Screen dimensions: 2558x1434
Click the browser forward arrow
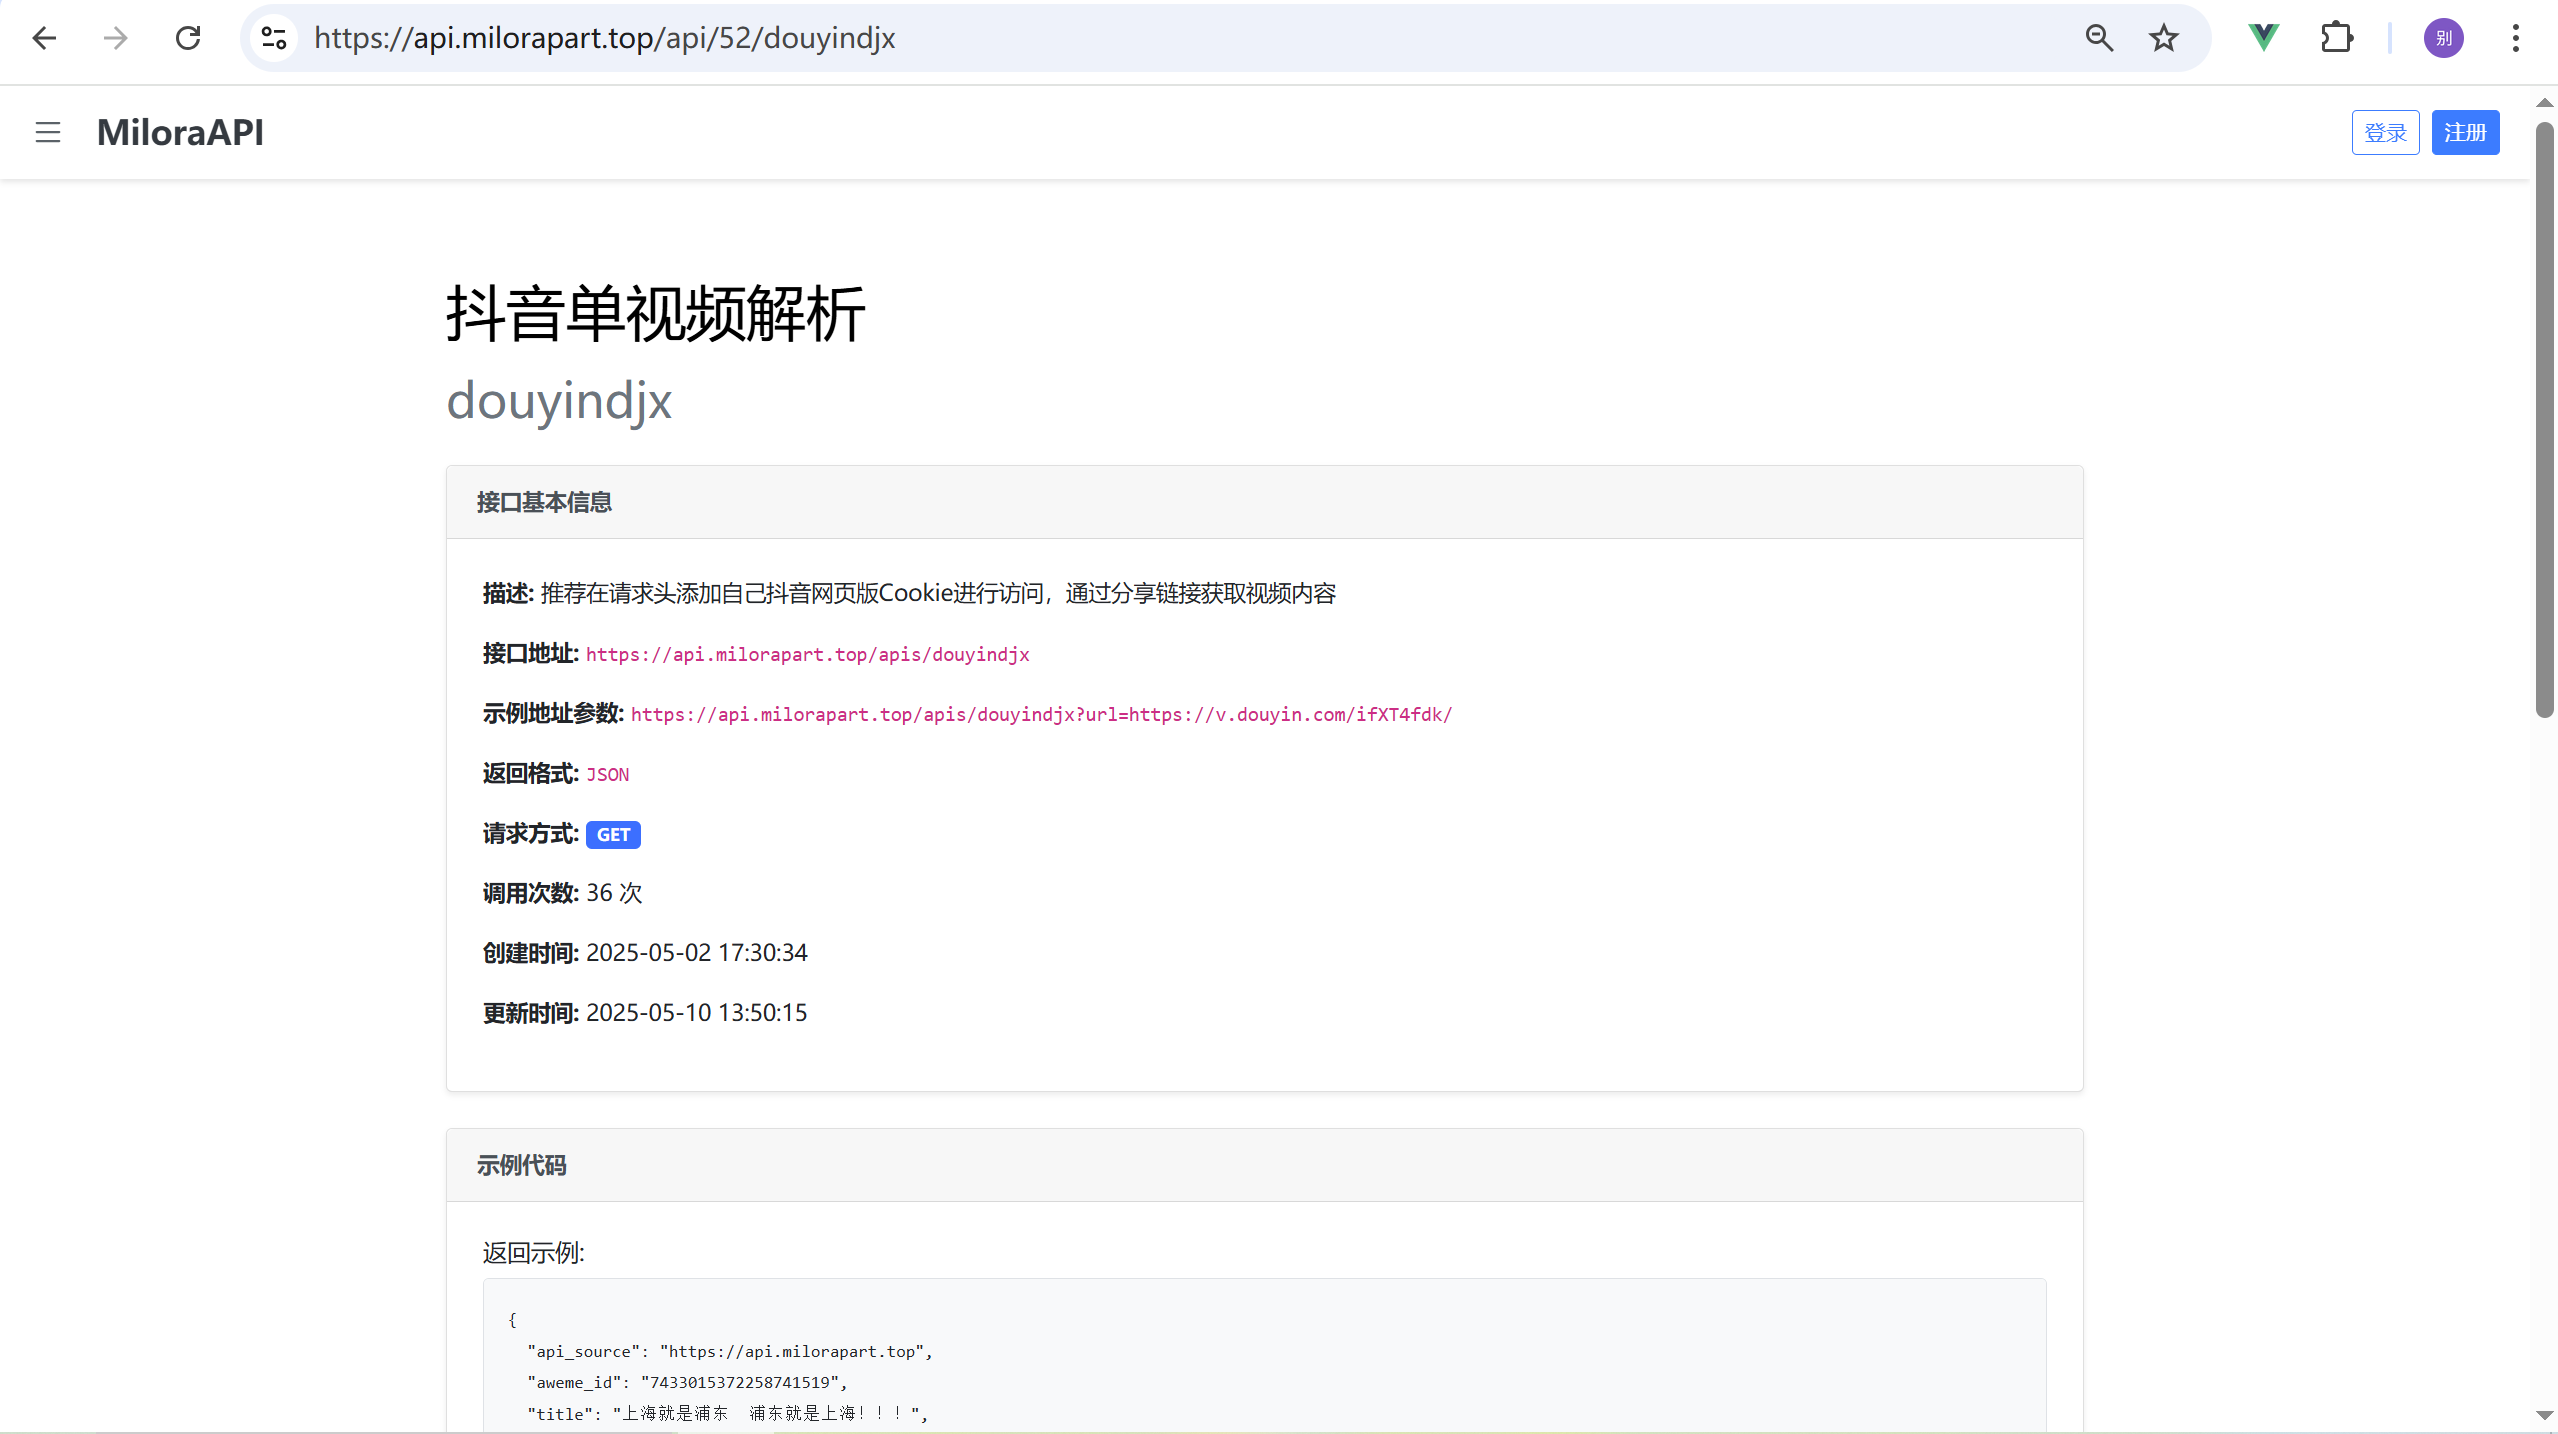tap(116, 38)
